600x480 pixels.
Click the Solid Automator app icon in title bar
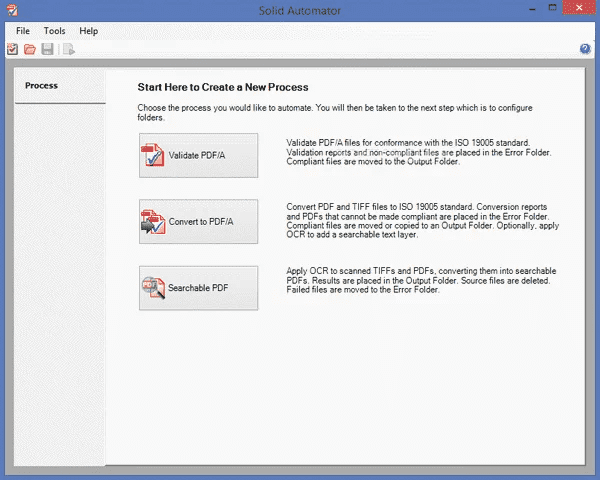coord(12,10)
